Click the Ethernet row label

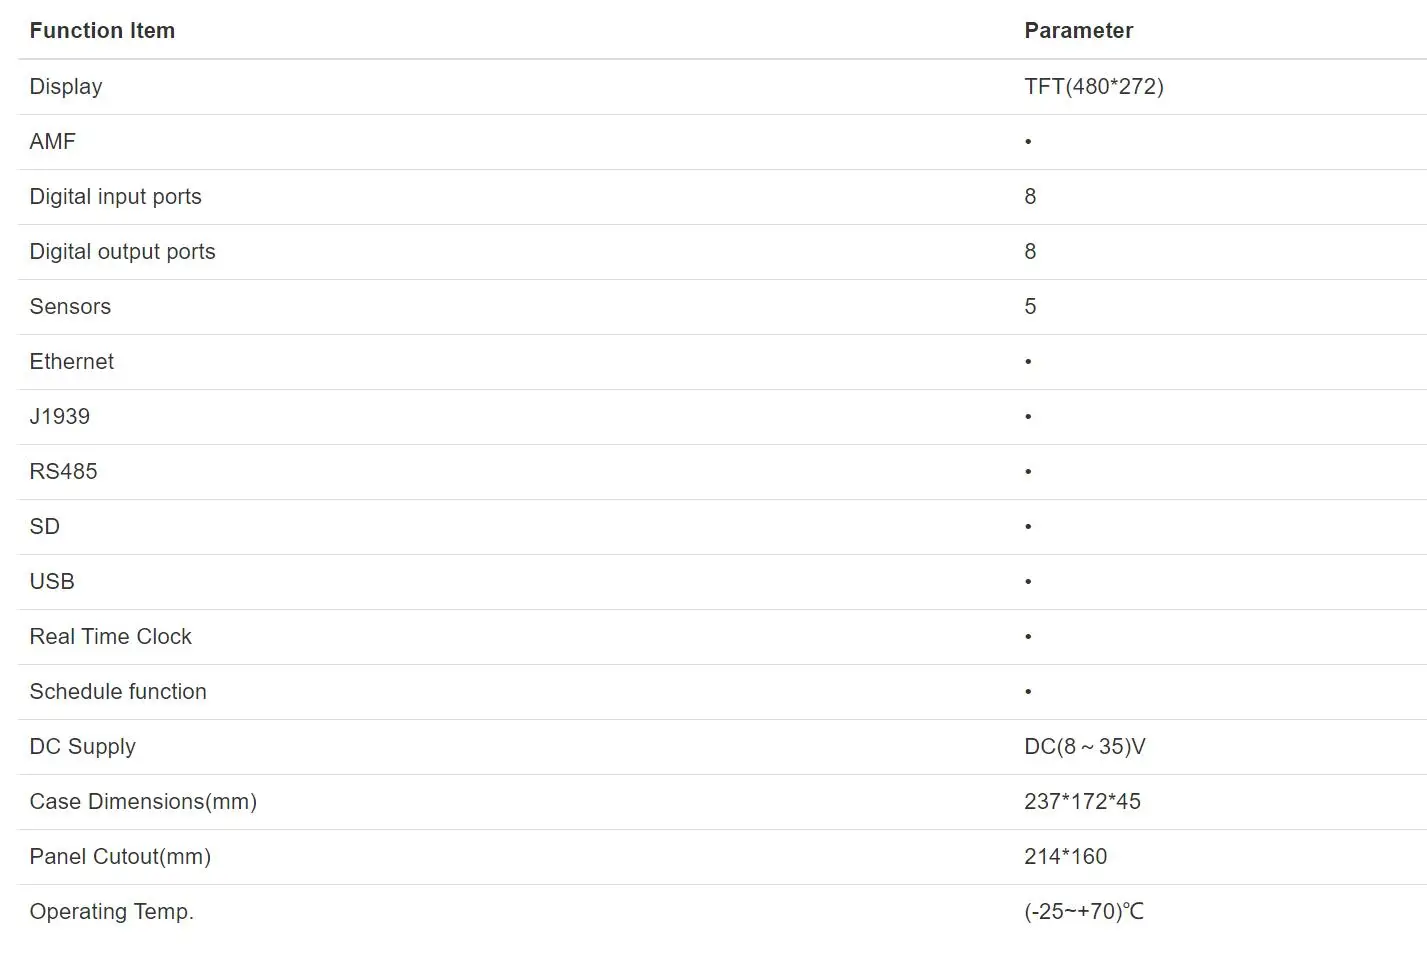point(72,362)
